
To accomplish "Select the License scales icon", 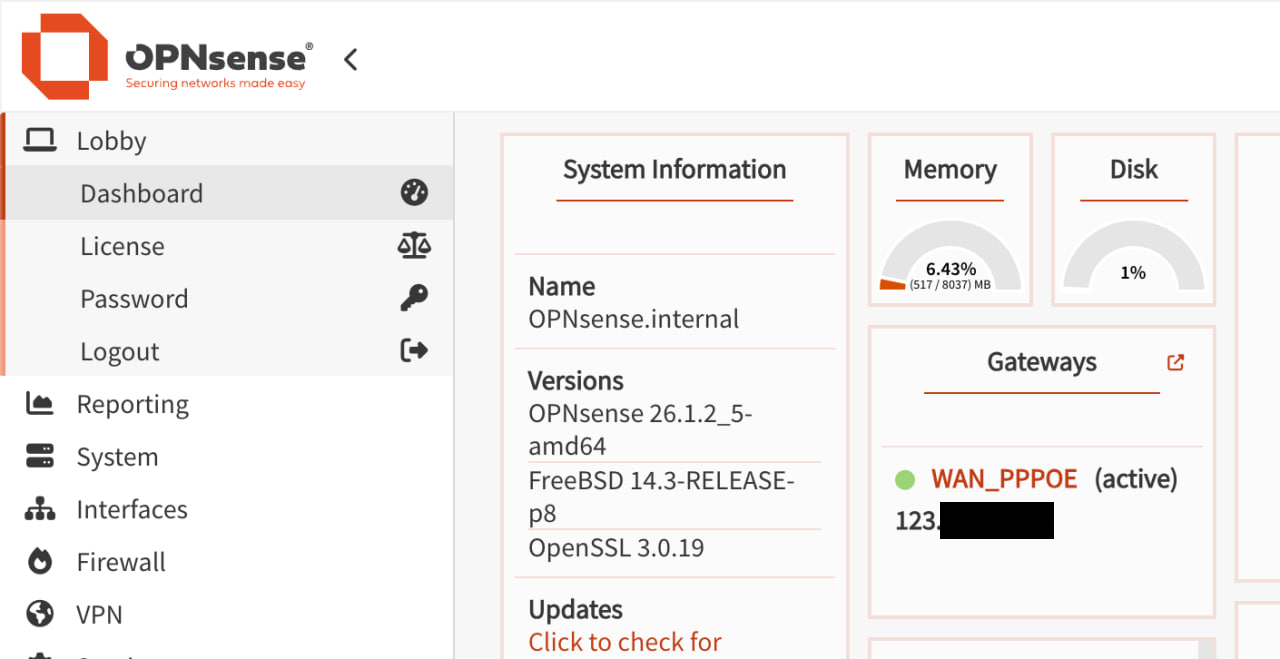I will pos(414,245).
